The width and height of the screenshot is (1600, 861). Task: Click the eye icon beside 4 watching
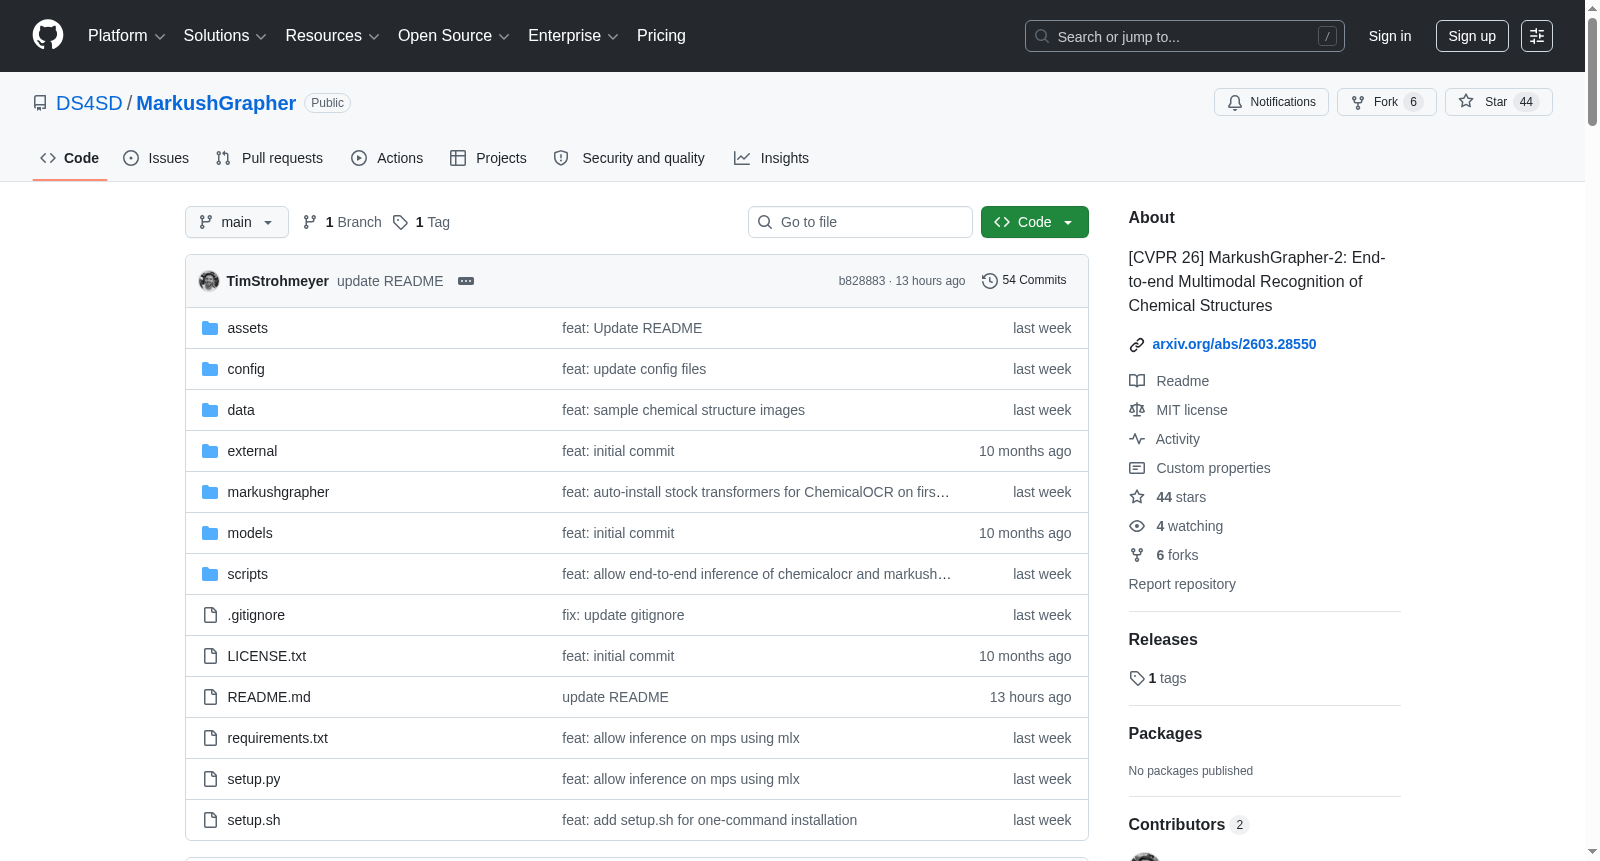point(1137,526)
